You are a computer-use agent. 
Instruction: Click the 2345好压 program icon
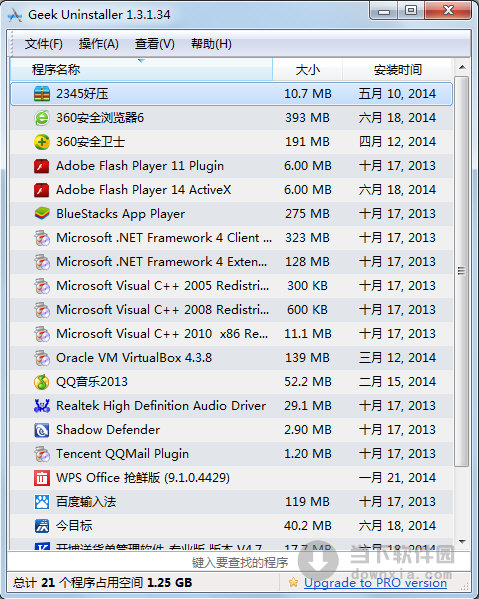click(x=42, y=94)
